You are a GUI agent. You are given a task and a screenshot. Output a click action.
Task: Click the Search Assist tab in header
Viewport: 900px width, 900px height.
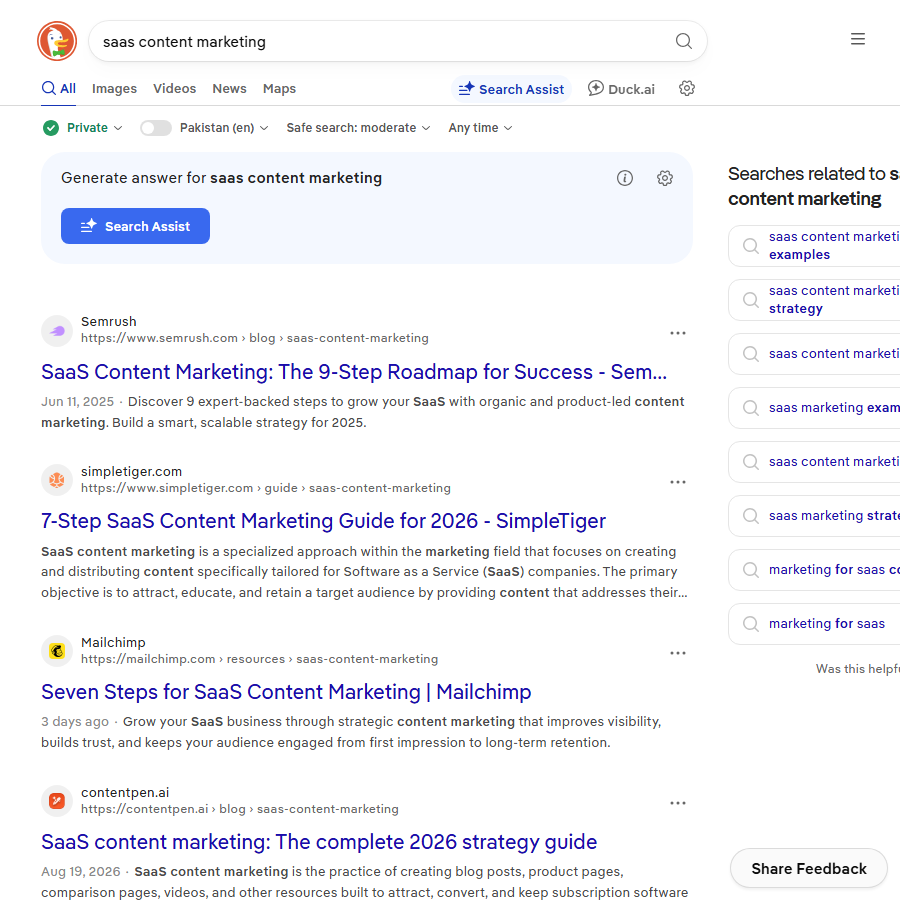coord(511,89)
